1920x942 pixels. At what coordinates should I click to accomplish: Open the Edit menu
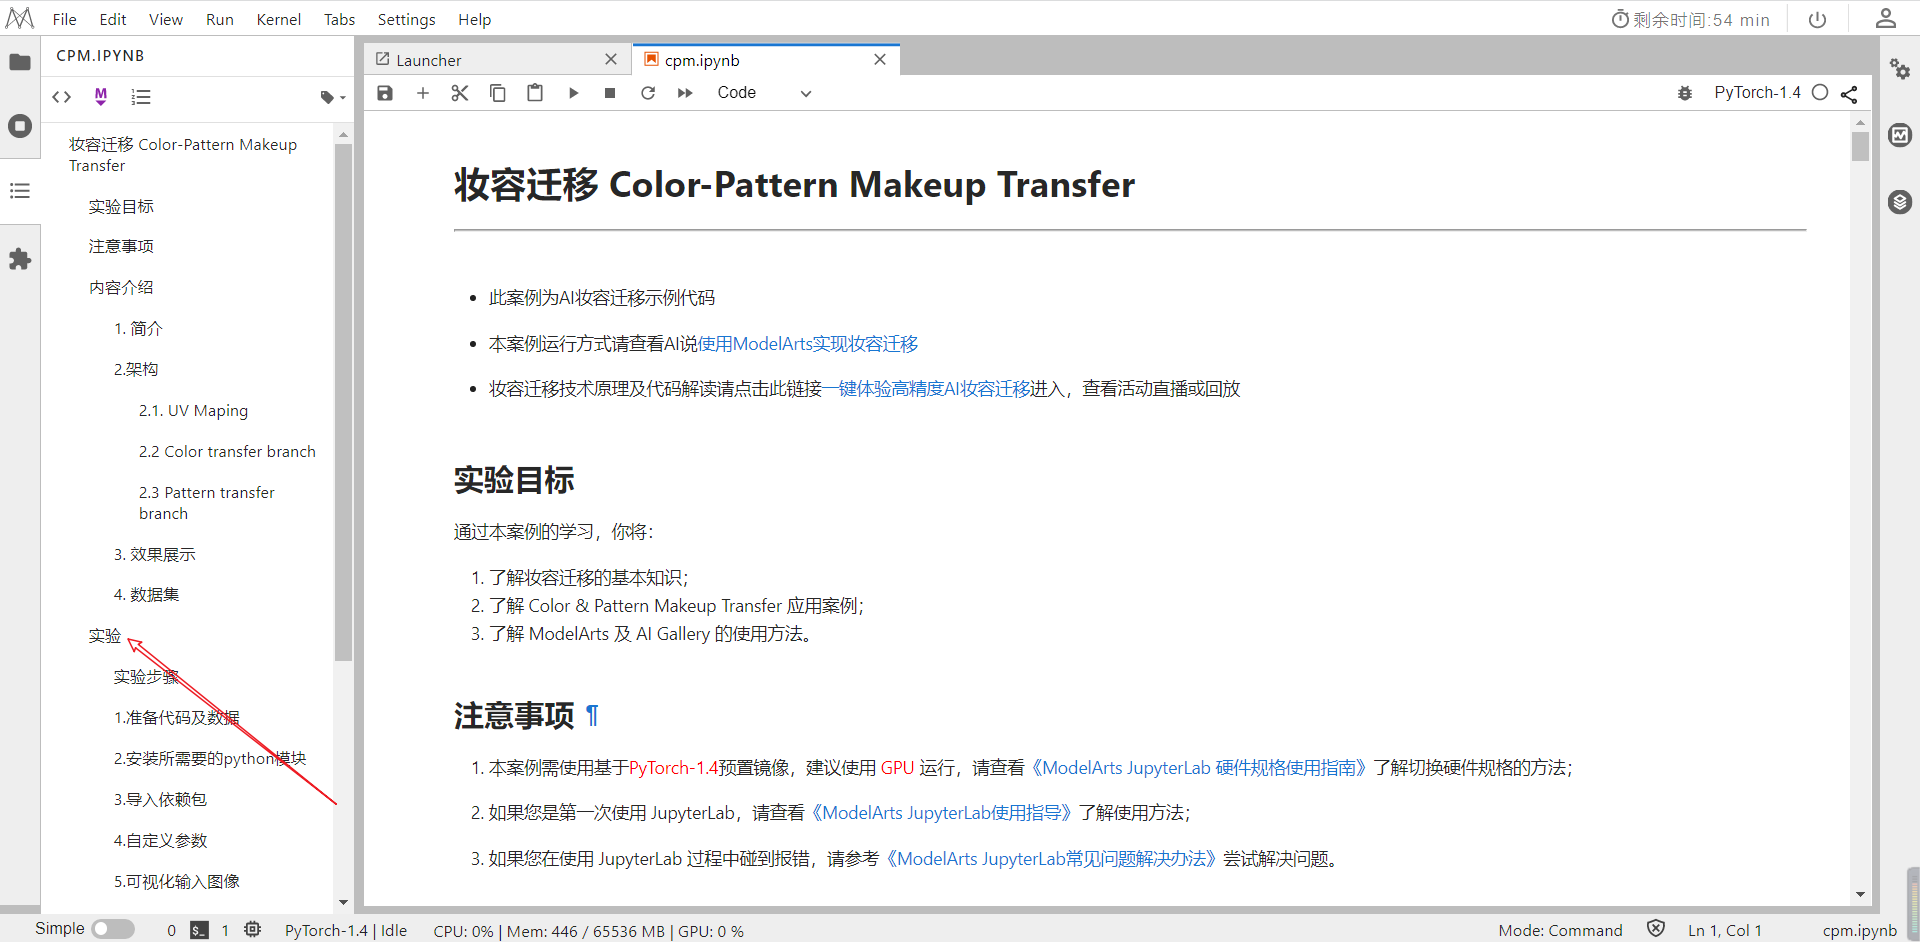click(113, 19)
